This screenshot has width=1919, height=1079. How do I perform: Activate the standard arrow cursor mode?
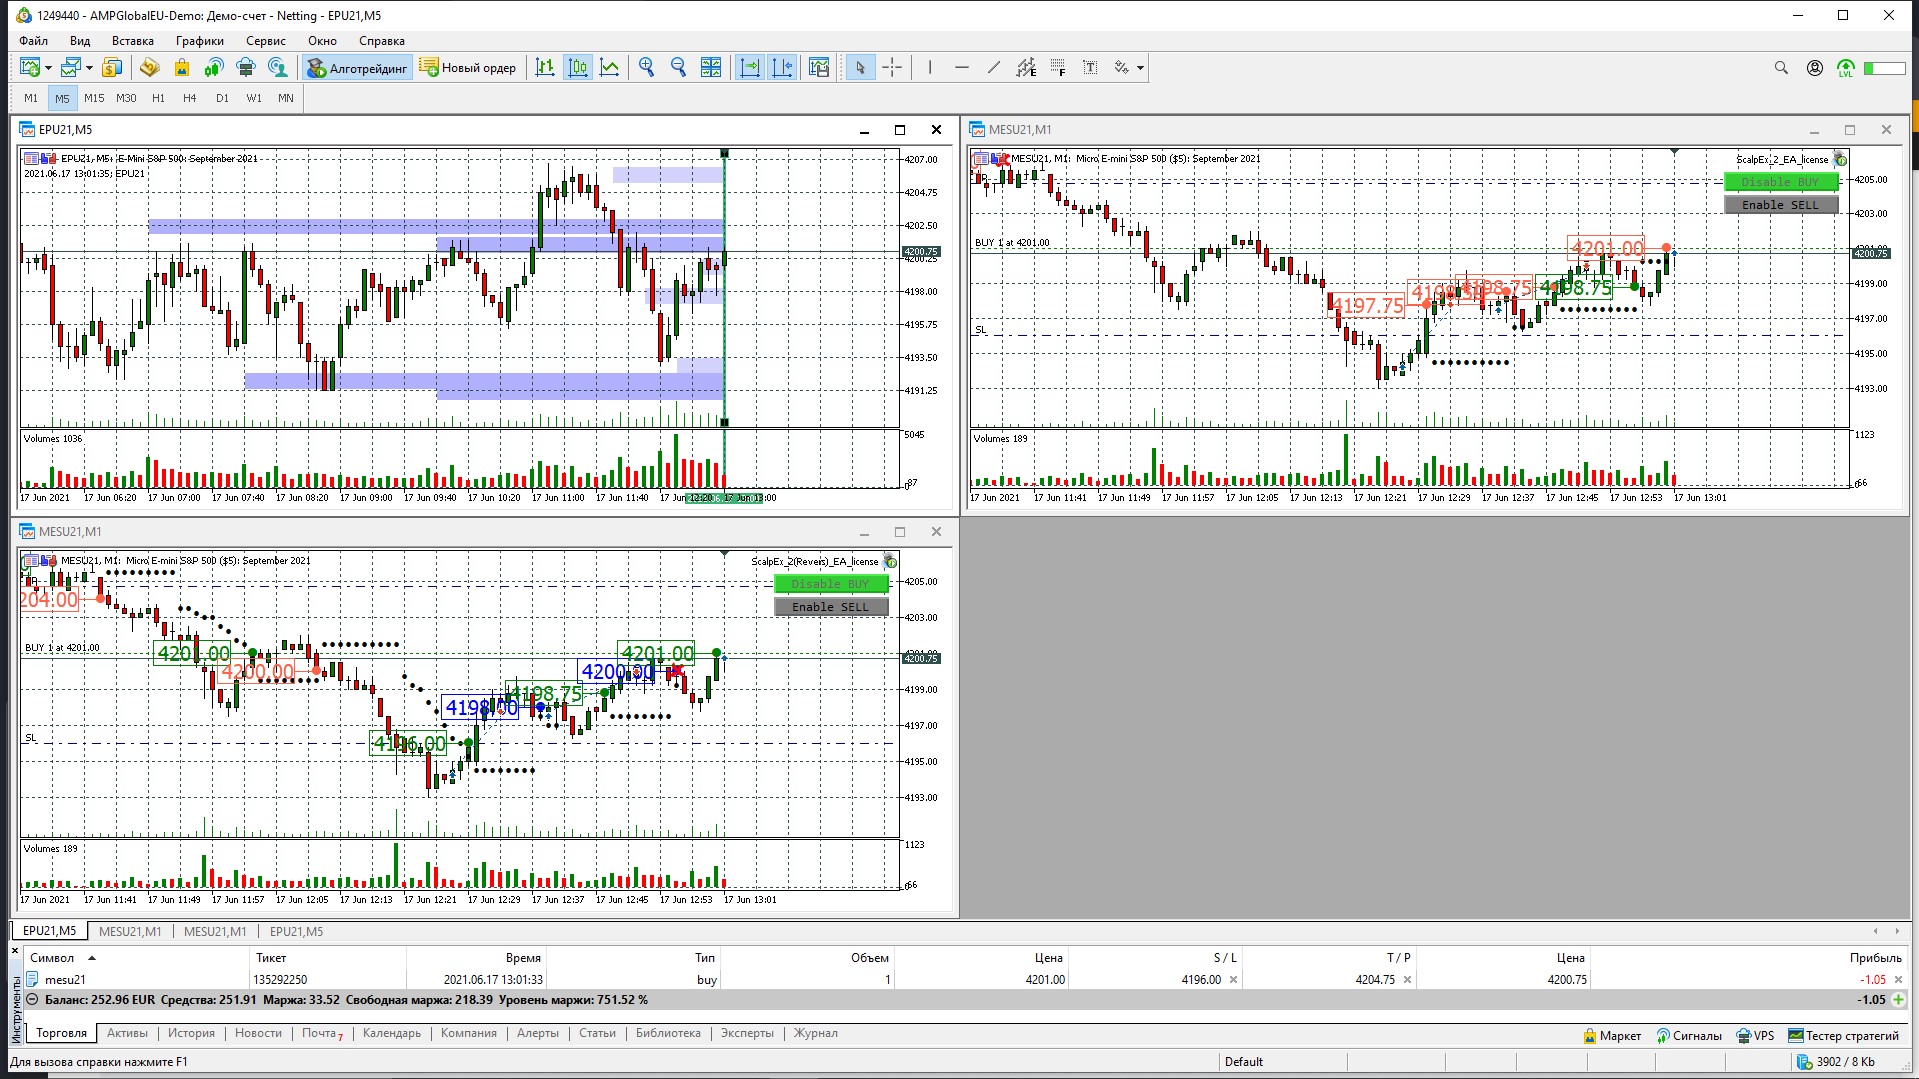(x=860, y=68)
